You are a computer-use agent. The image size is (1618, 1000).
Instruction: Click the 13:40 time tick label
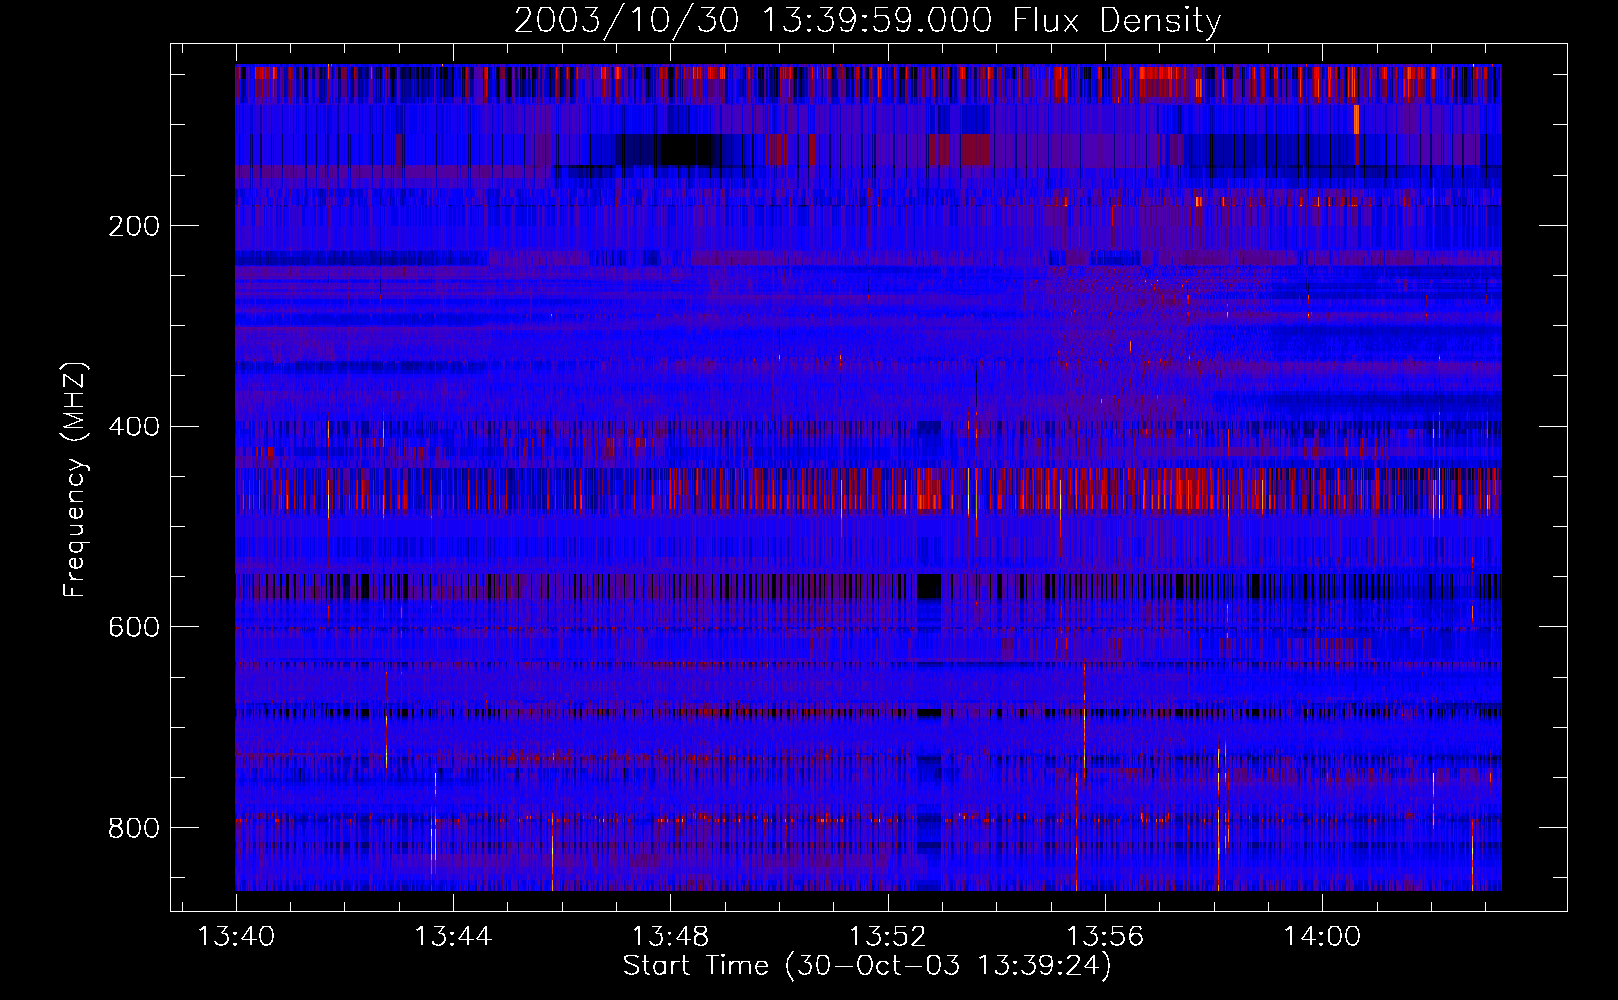(236, 937)
